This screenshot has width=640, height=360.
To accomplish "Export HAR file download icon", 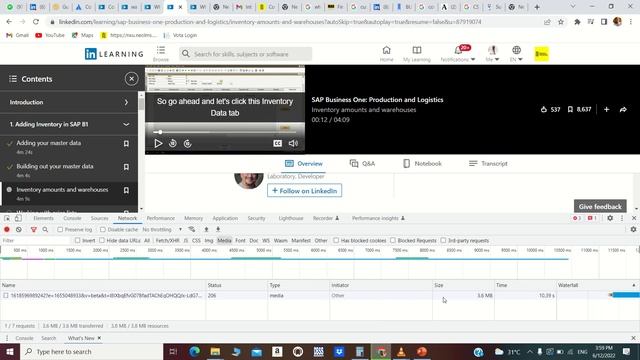I will tap(218, 229).
